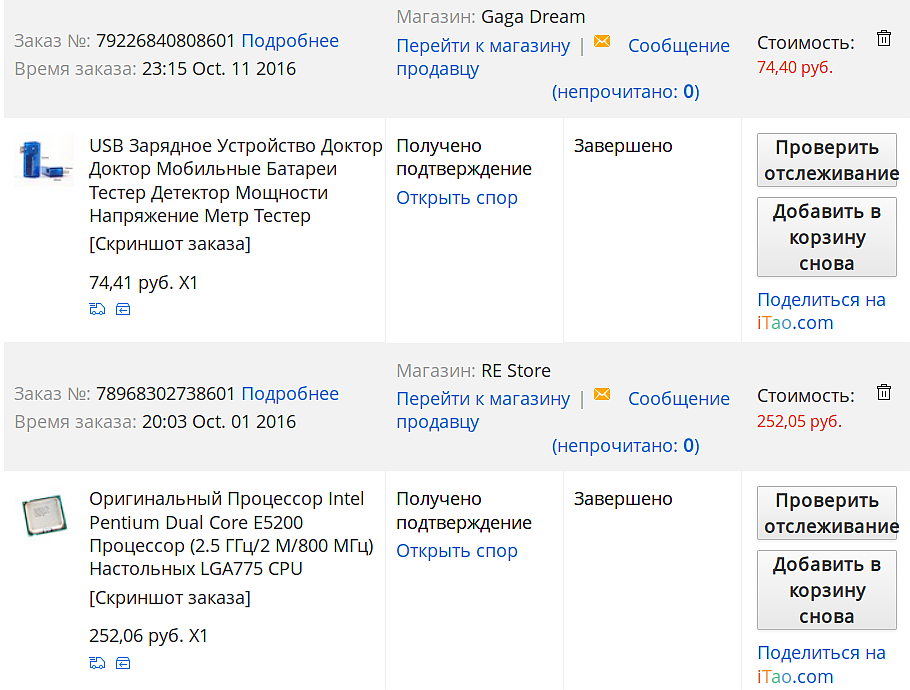The width and height of the screenshot is (910, 690).
Task: View order screenshot for the Intel Pentium processor
Action: (x=170, y=598)
